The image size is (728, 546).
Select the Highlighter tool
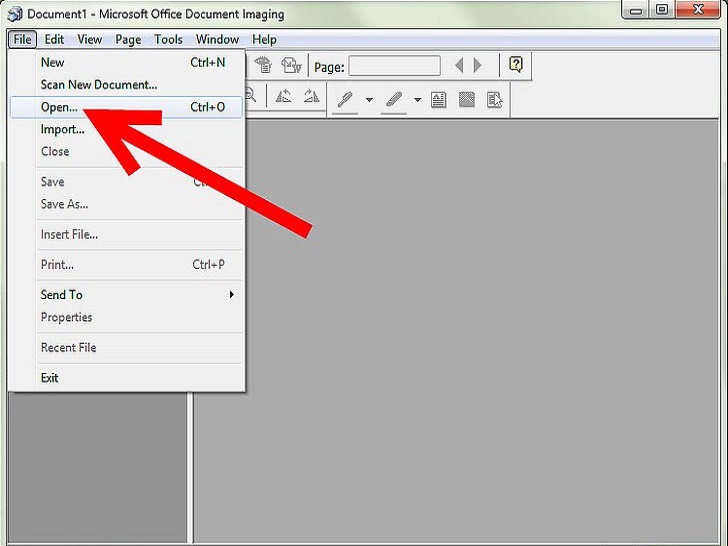(394, 99)
